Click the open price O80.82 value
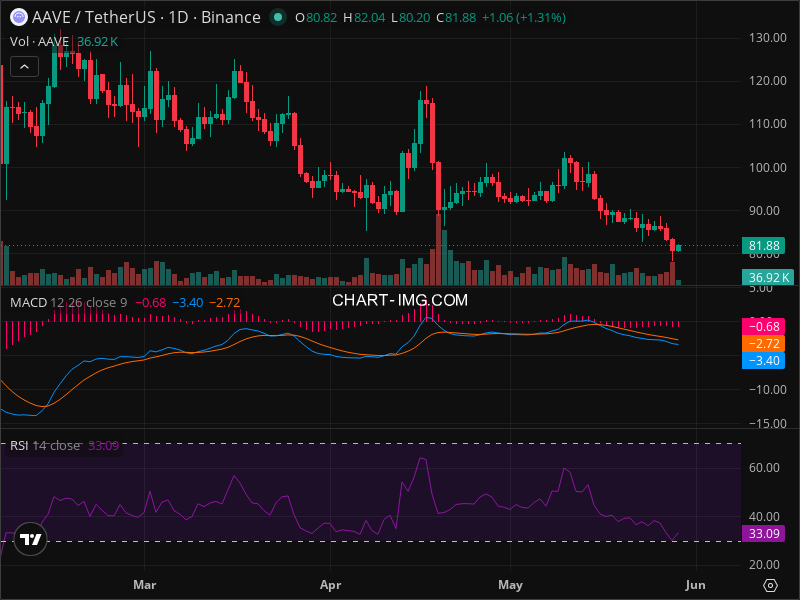 coord(316,18)
